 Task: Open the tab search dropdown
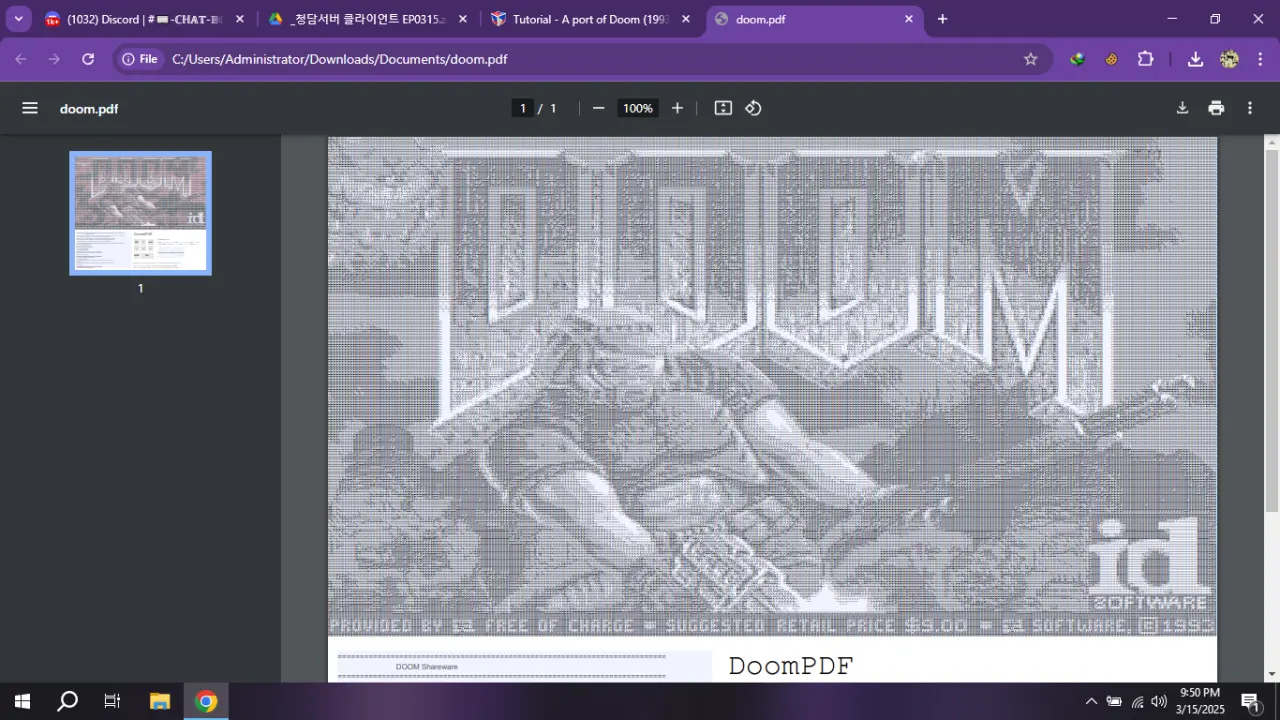18,19
